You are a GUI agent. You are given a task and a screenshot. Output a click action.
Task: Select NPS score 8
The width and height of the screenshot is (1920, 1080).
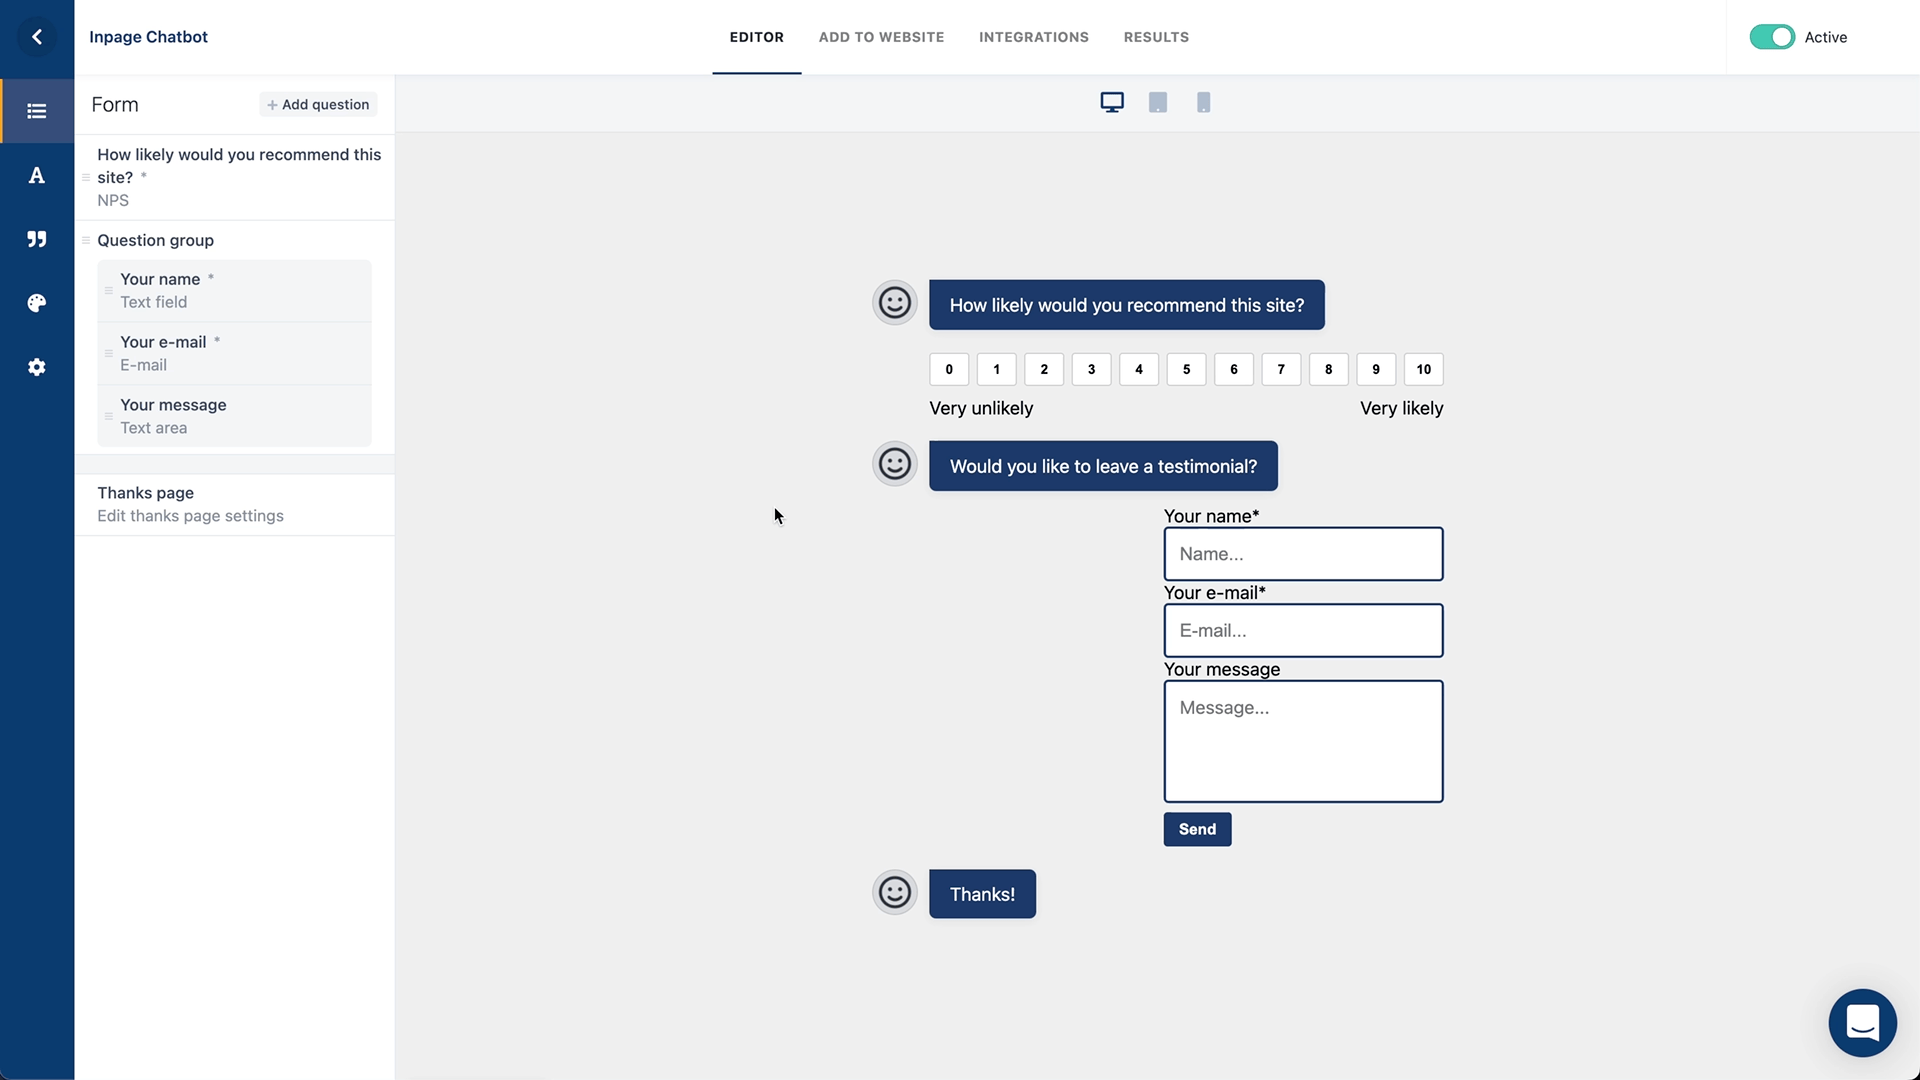1329,369
